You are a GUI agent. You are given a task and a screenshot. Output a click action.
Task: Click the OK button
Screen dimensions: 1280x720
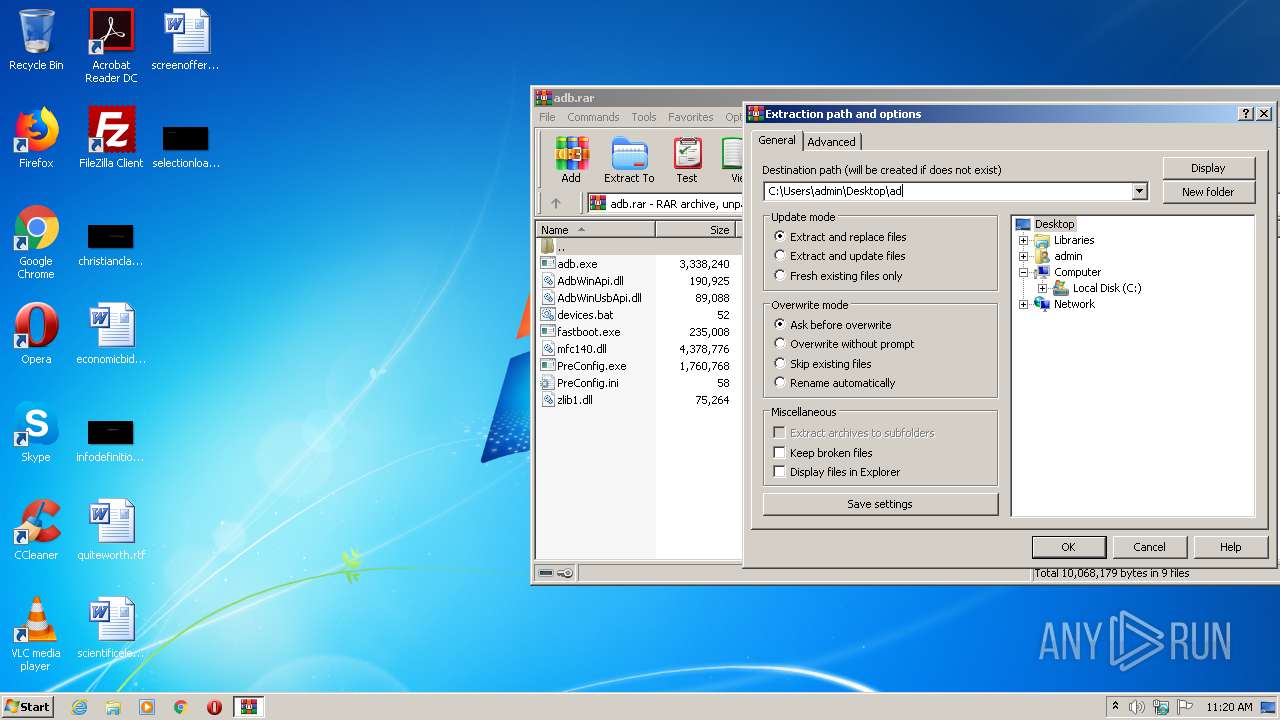pos(1068,547)
